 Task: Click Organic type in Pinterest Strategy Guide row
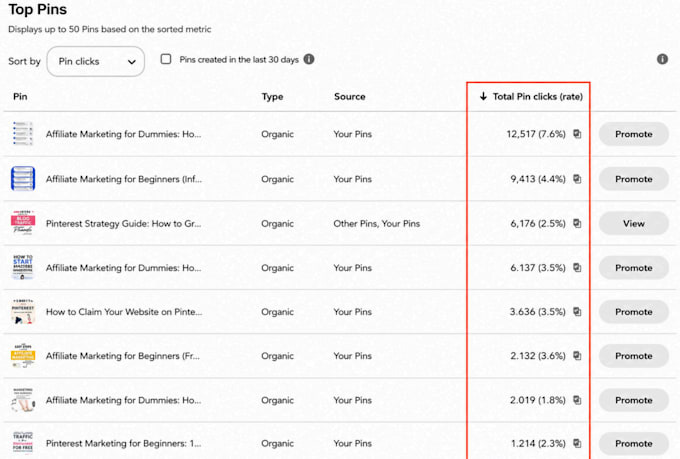pos(277,224)
